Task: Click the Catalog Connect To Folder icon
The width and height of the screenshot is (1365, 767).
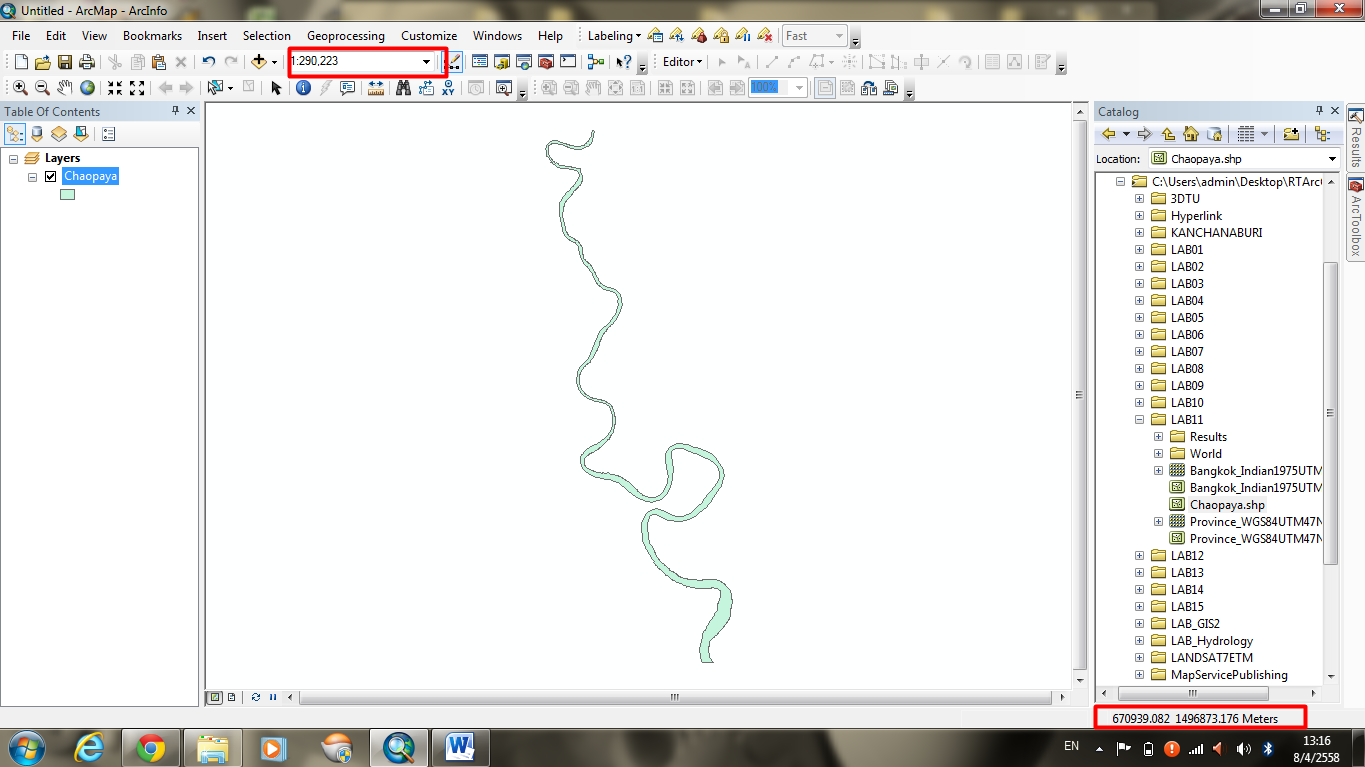Action: click(1291, 134)
